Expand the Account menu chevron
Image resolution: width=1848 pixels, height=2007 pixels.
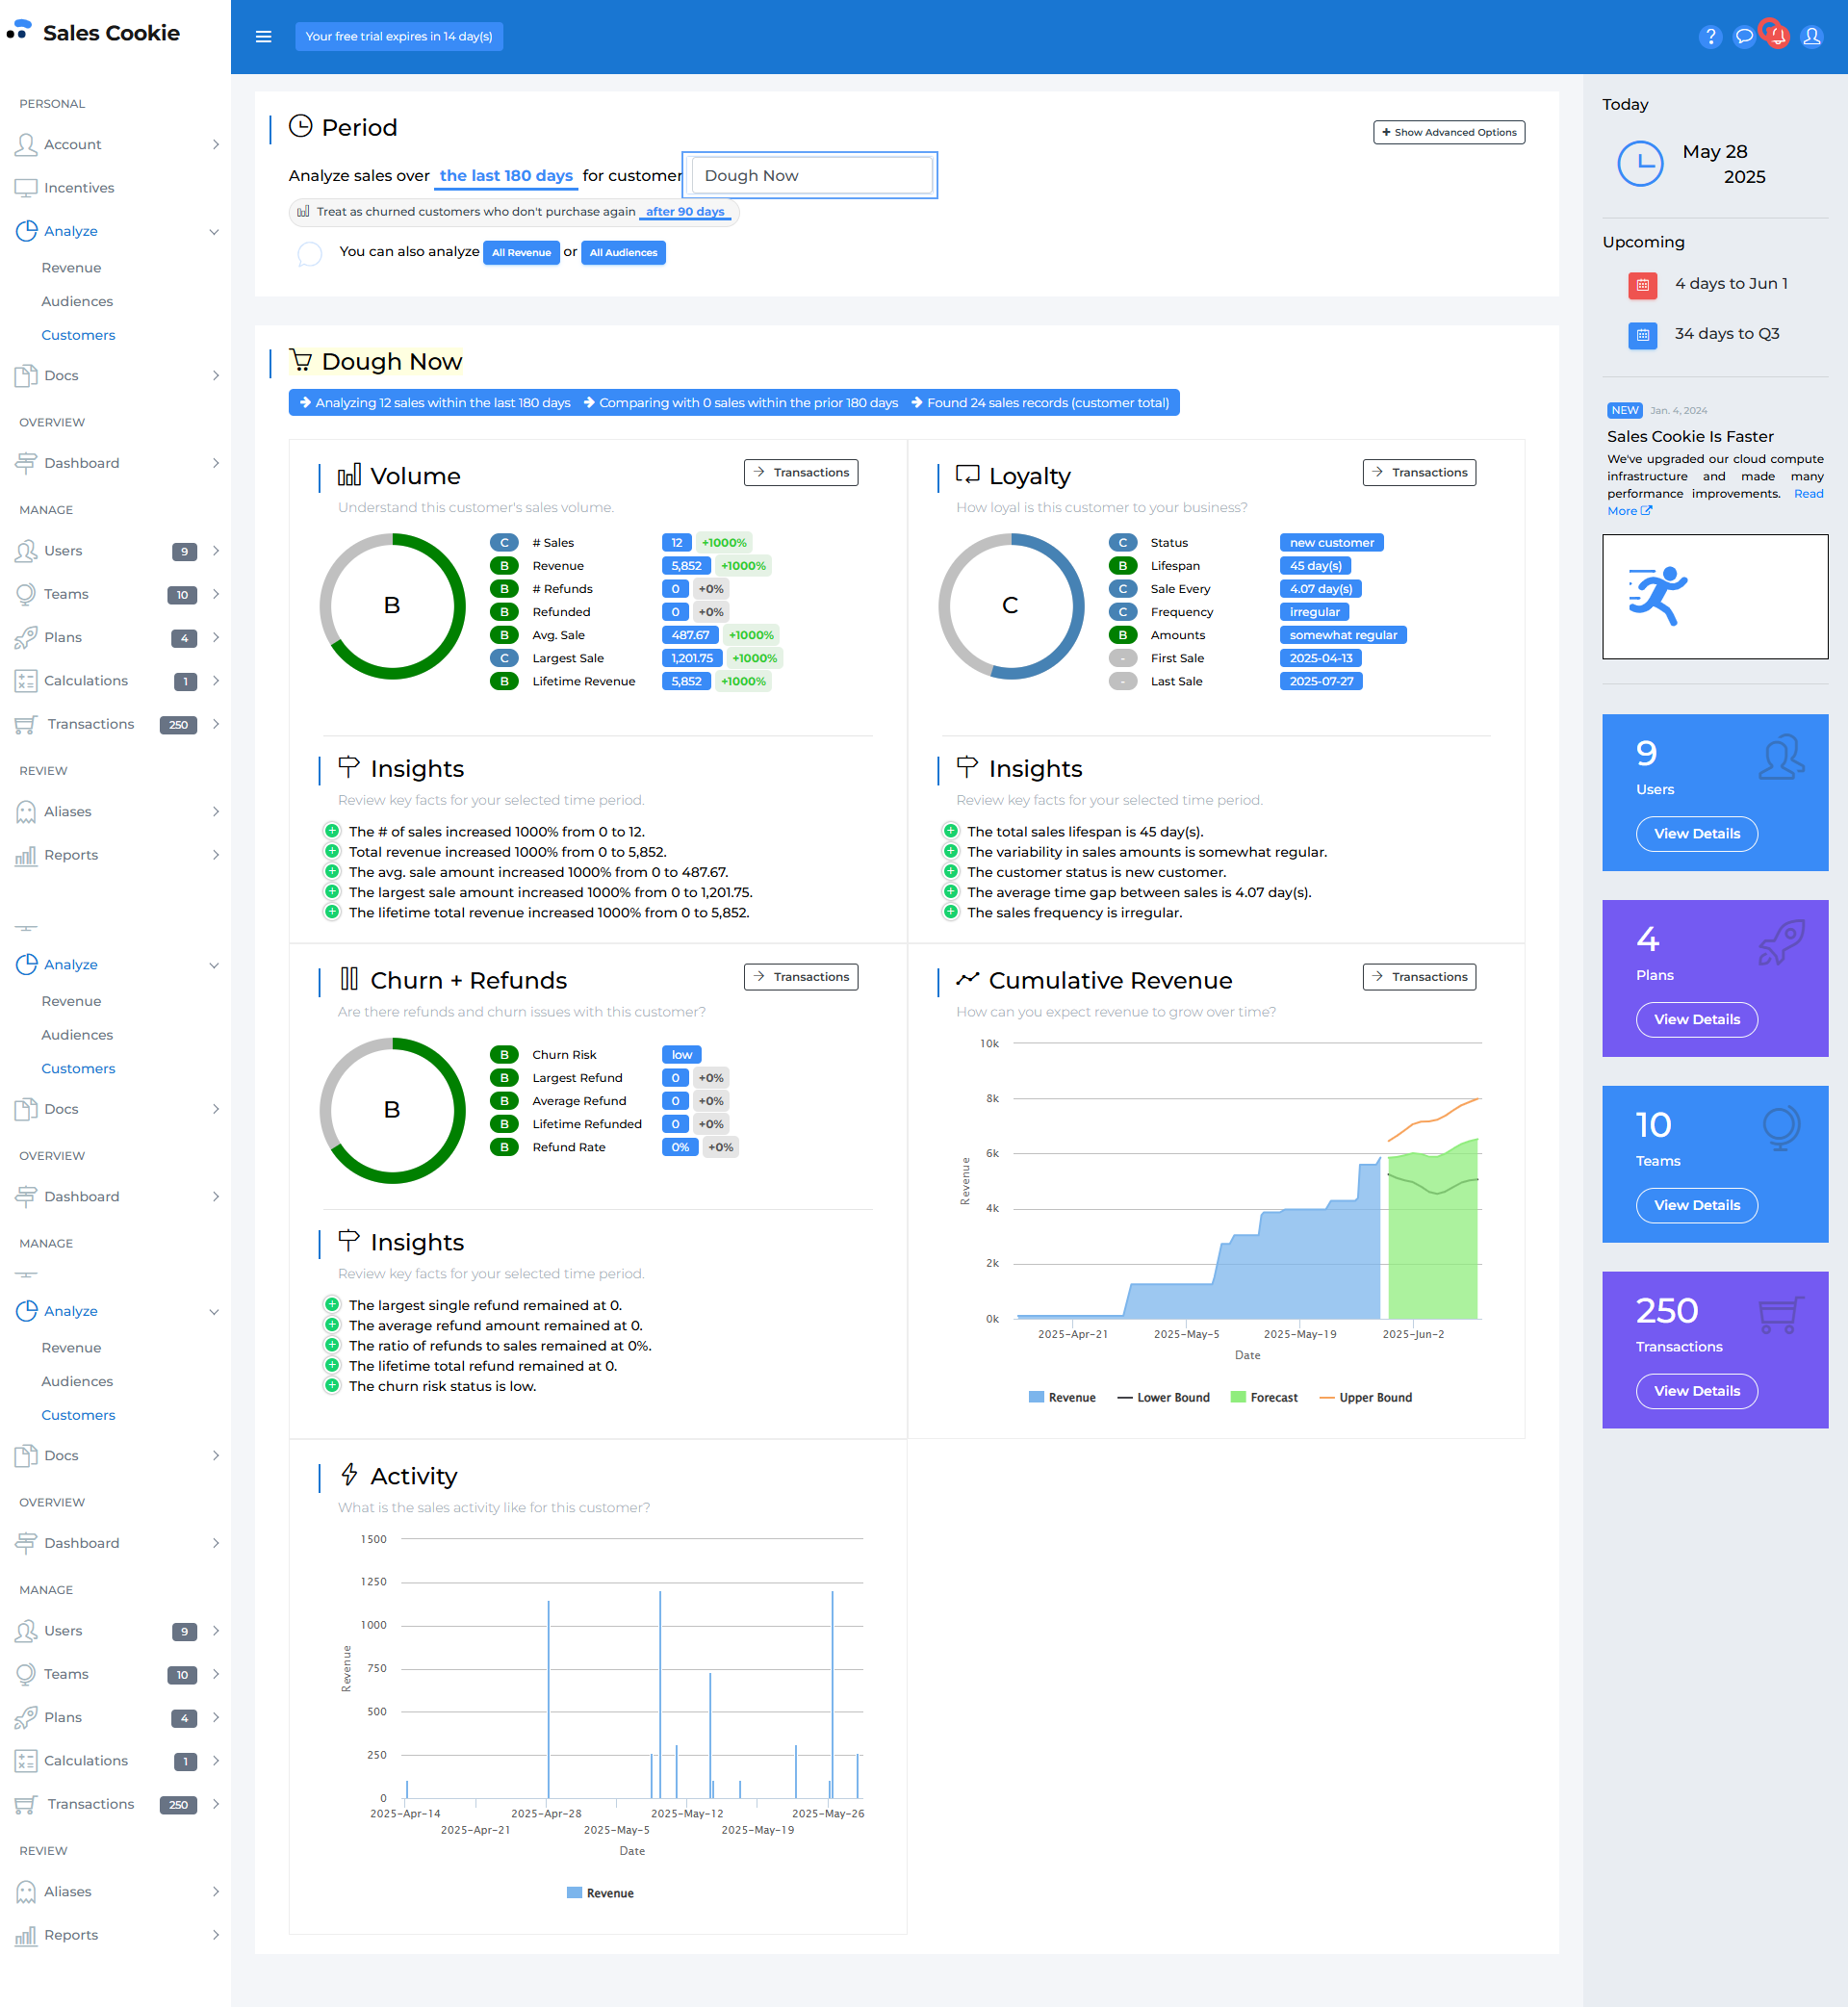(x=216, y=145)
